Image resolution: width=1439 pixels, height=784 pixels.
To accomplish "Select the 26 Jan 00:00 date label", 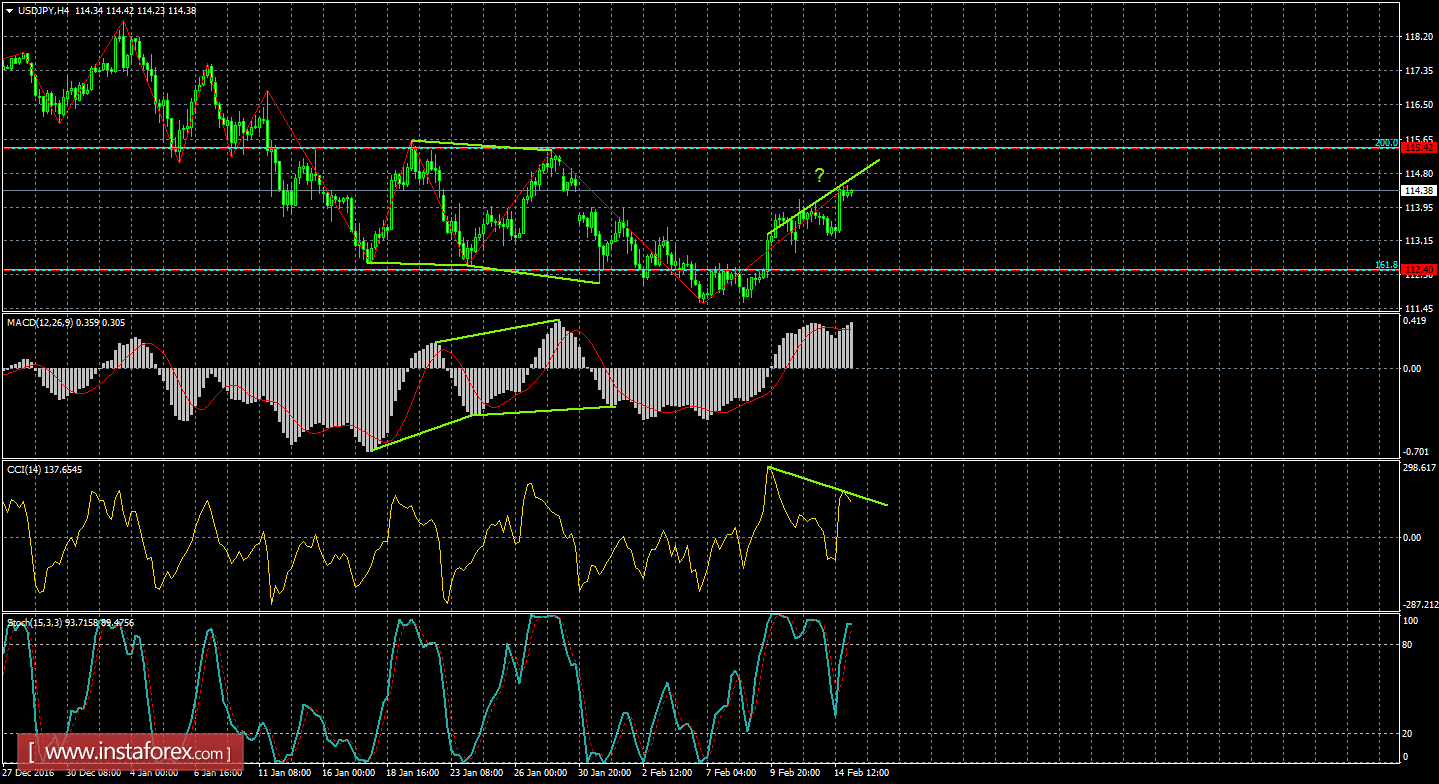I will (542, 773).
